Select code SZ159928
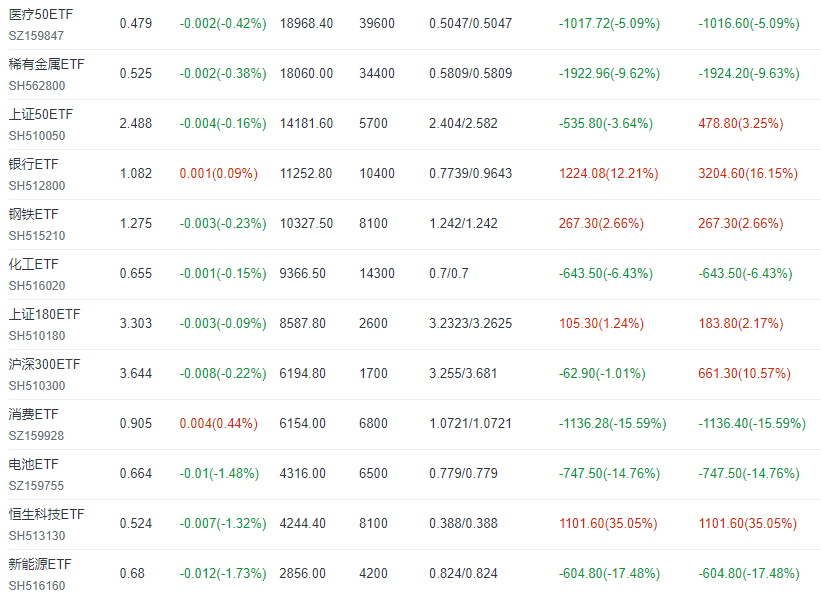Image resolution: width=821 pixels, height=598 pixels. [x=36, y=436]
